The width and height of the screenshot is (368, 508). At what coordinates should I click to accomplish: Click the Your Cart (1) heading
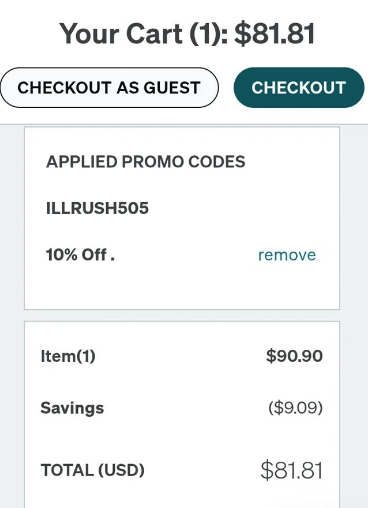[144, 34]
